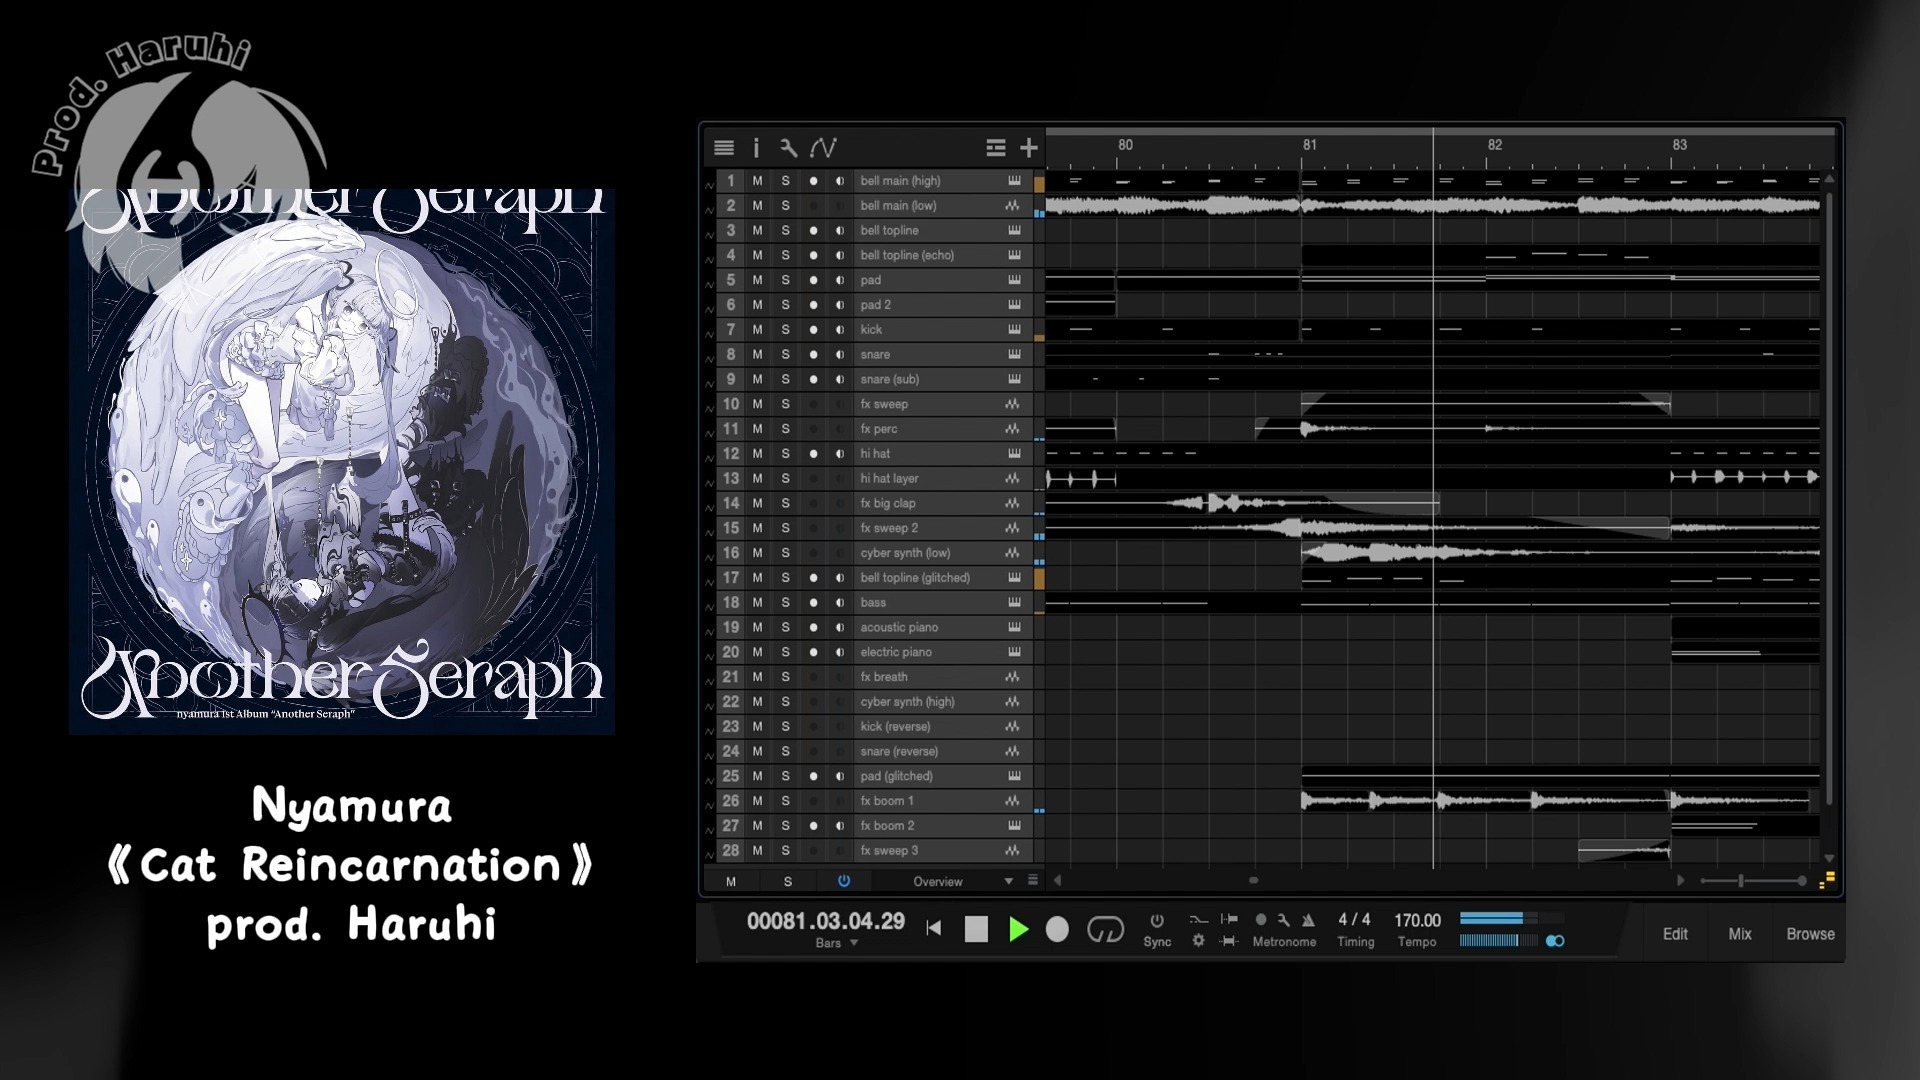Toggle the blue performance monitor switch

(1555, 941)
